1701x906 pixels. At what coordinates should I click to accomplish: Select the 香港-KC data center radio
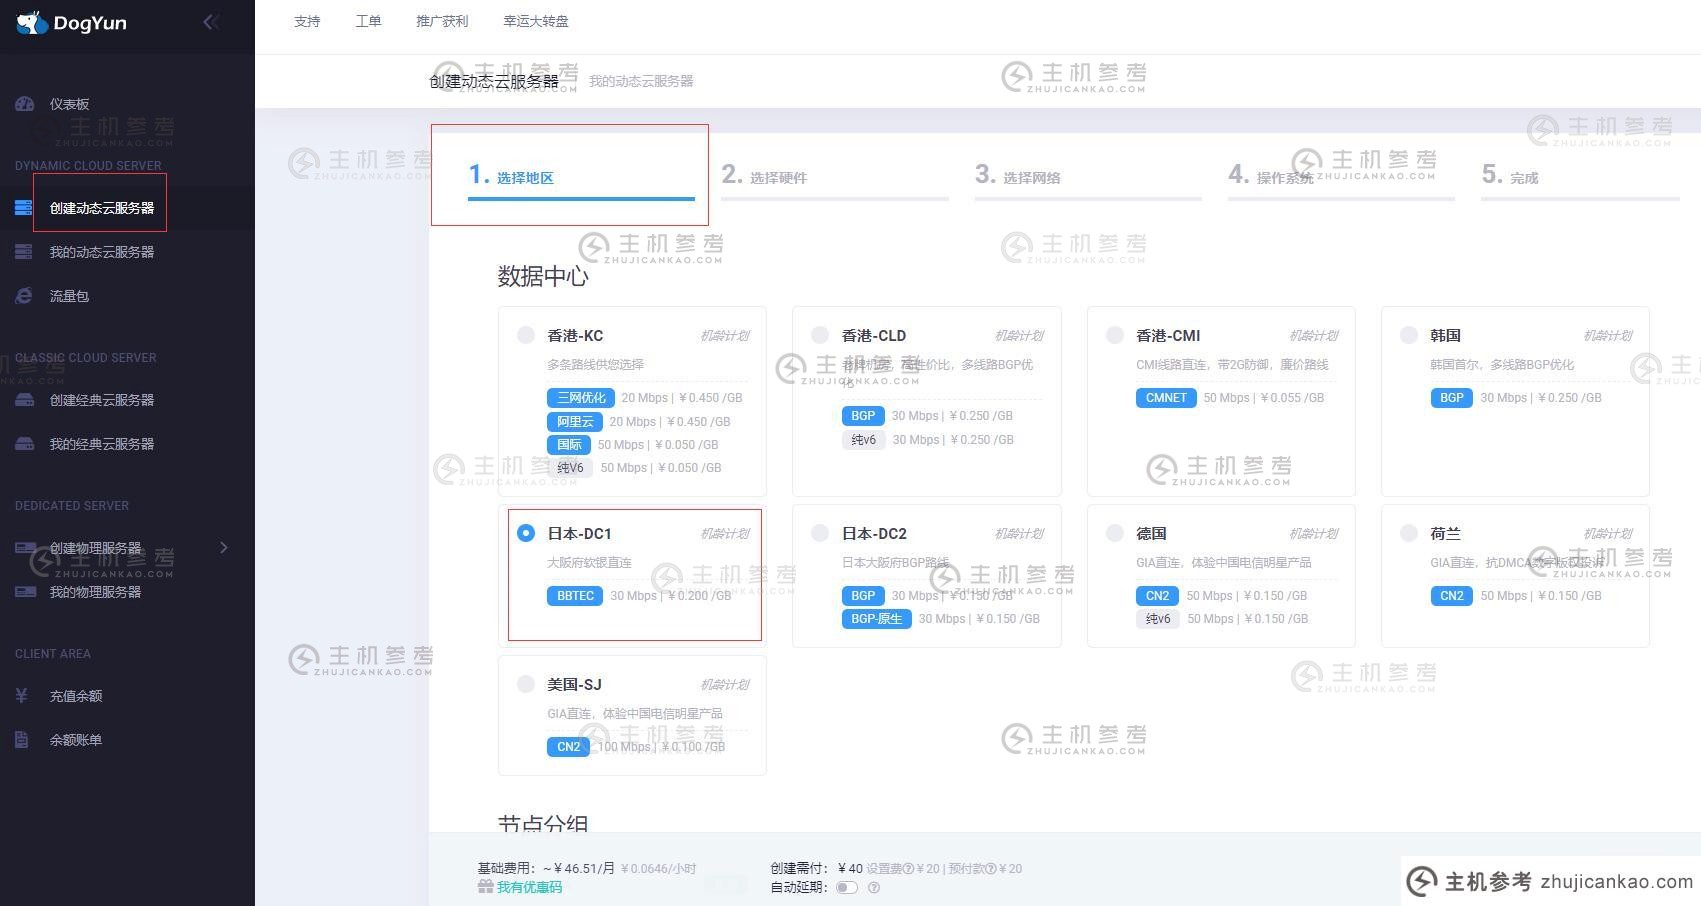(x=526, y=335)
